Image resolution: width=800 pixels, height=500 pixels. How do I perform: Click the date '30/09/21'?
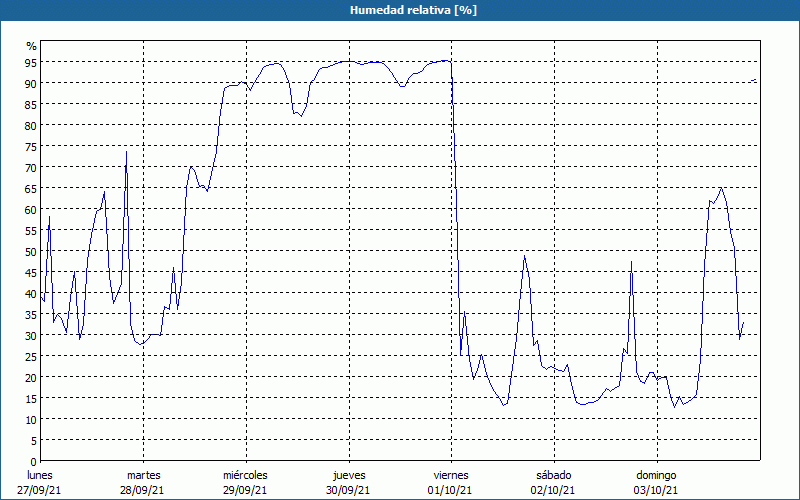pos(348,490)
